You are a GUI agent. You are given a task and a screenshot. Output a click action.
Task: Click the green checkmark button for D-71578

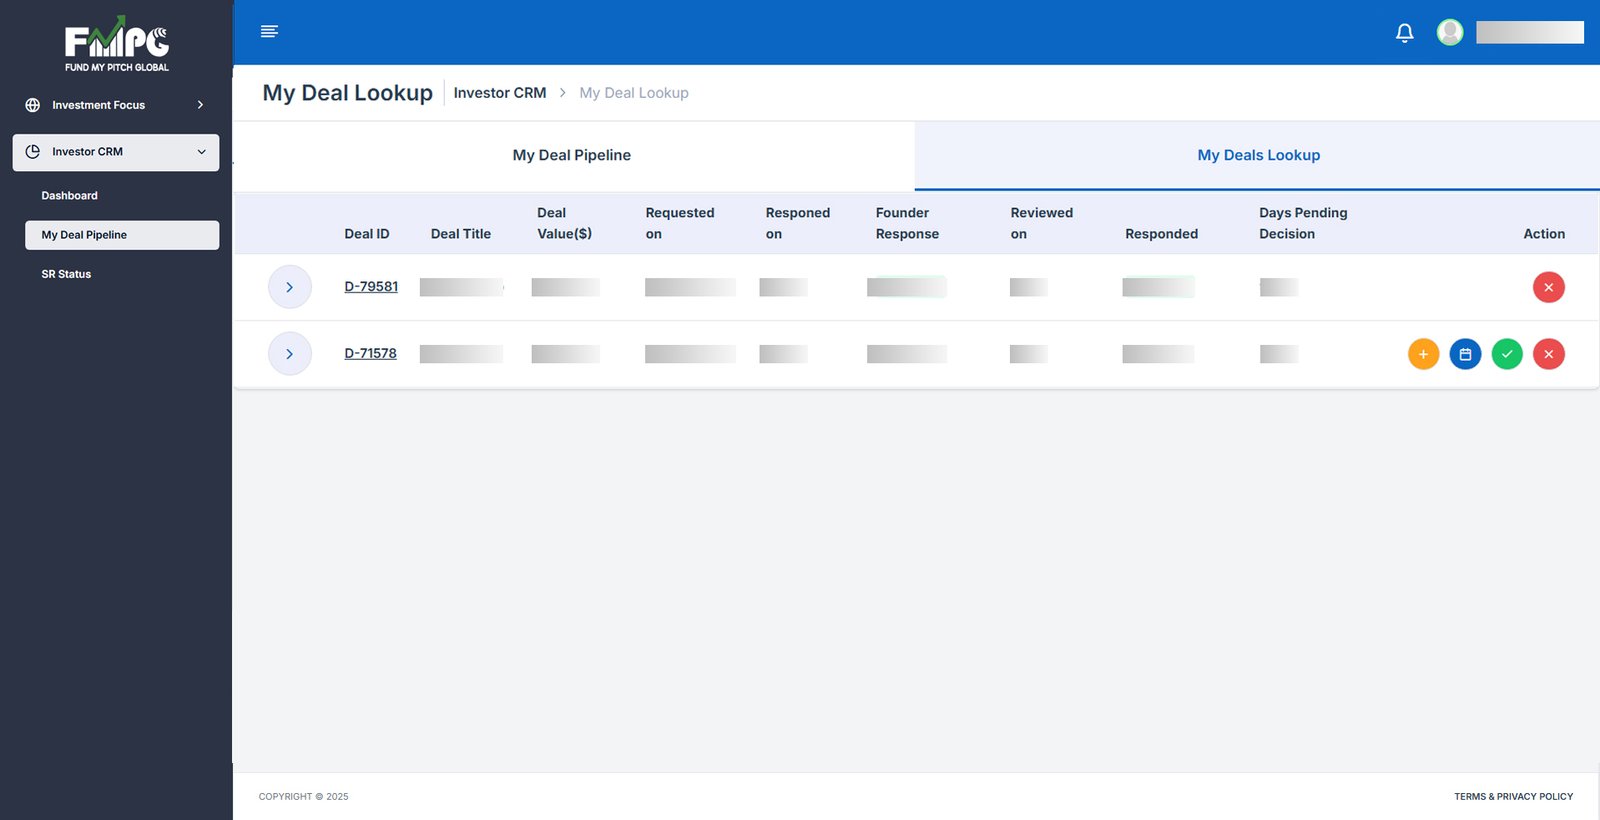click(1507, 354)
